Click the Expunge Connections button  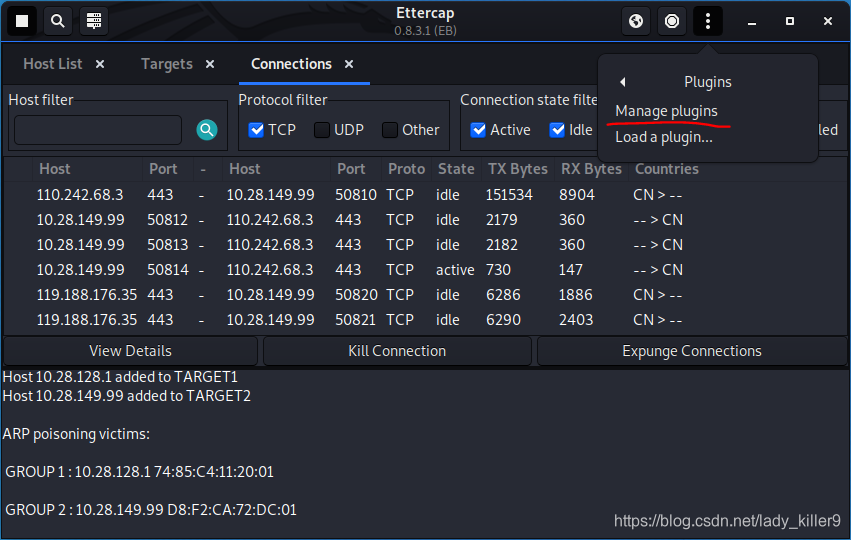(692, 351)
